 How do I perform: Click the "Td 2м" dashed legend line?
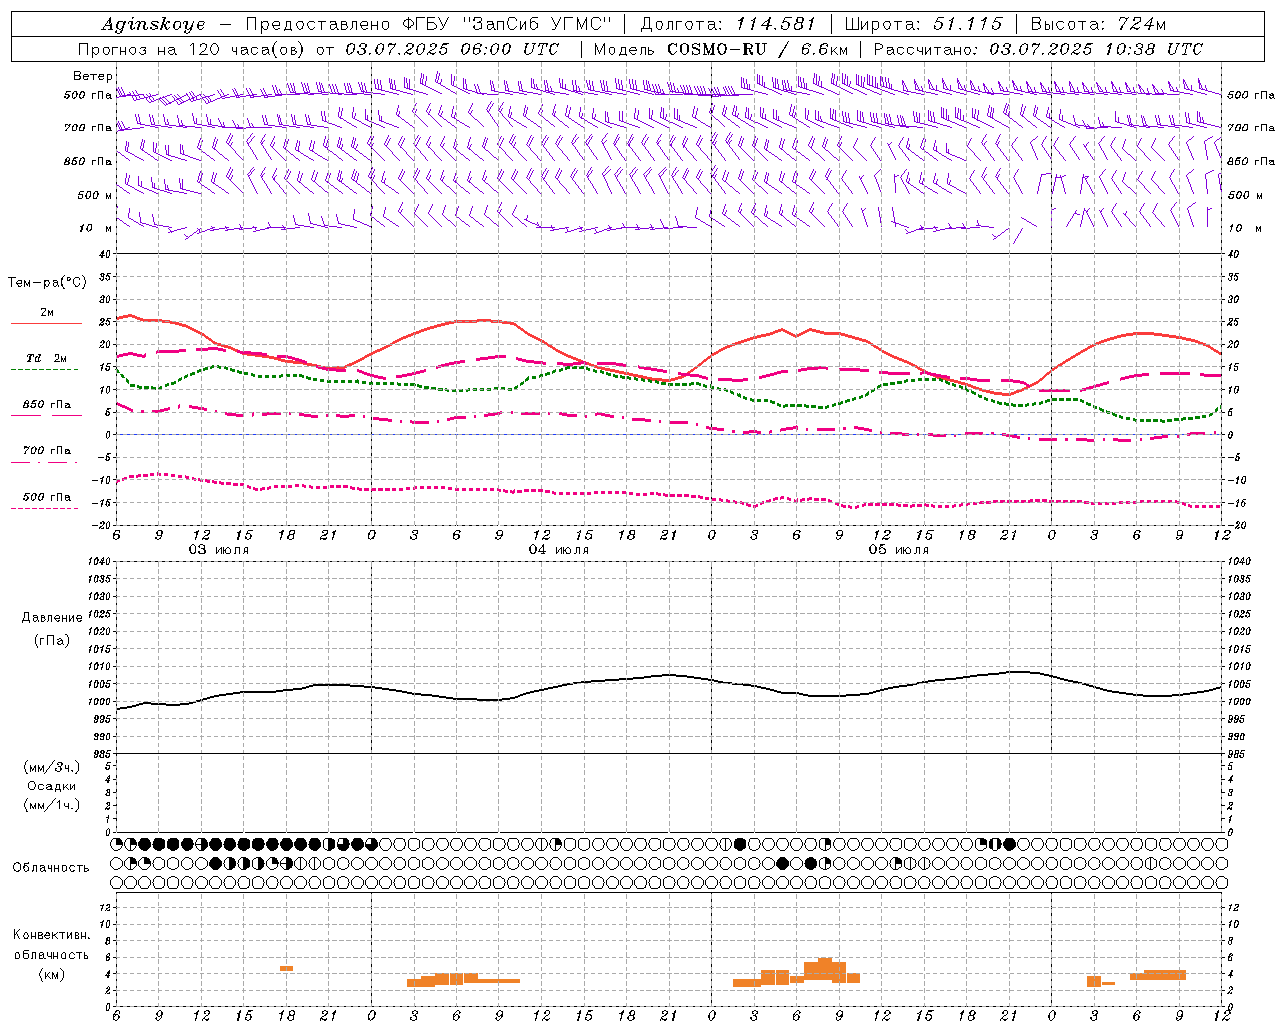(x=44, y=370)
